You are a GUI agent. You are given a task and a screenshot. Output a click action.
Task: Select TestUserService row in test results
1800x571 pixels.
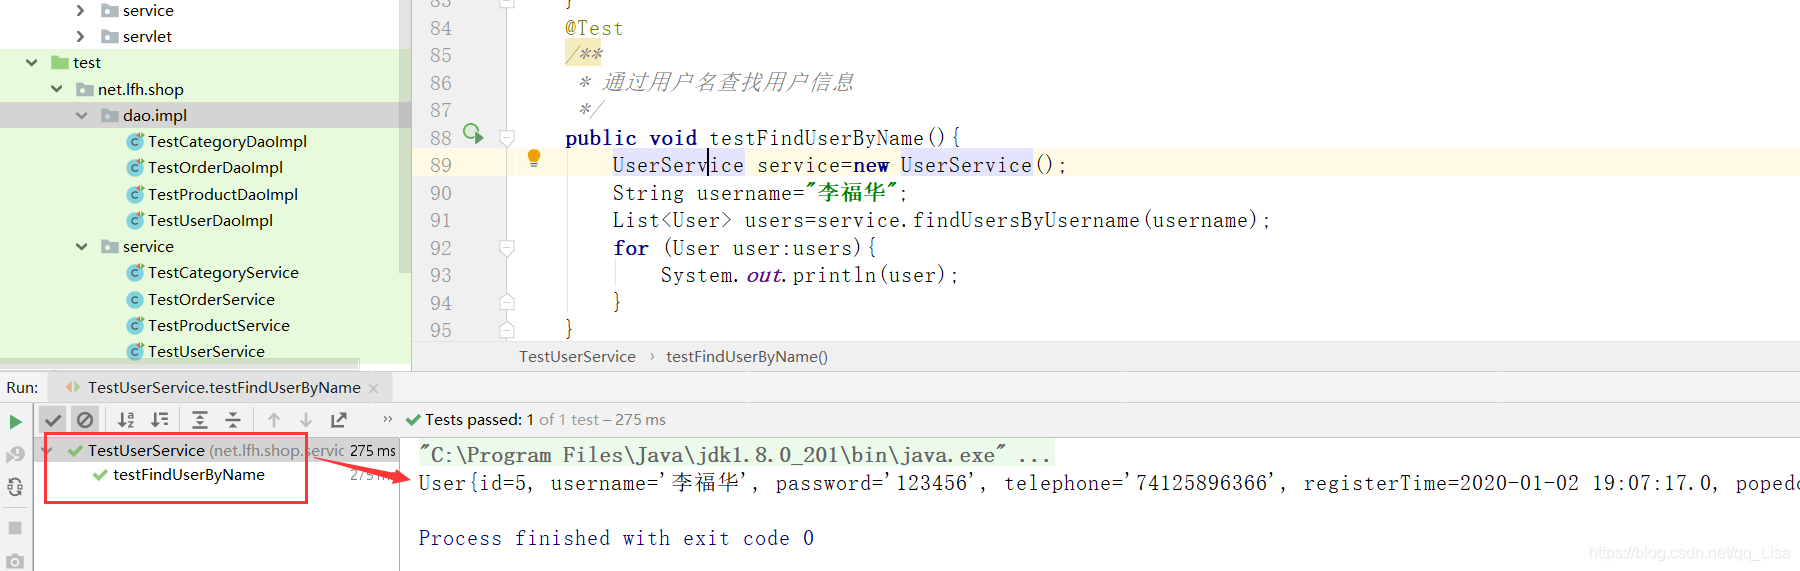click(219, 451)
